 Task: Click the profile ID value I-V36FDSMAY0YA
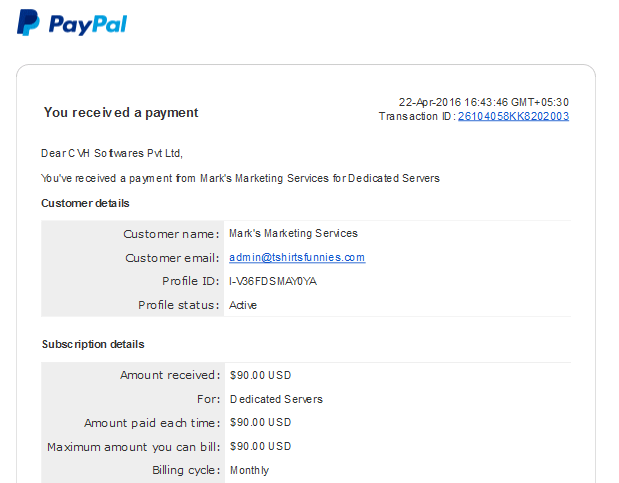(x=273, y=281)
